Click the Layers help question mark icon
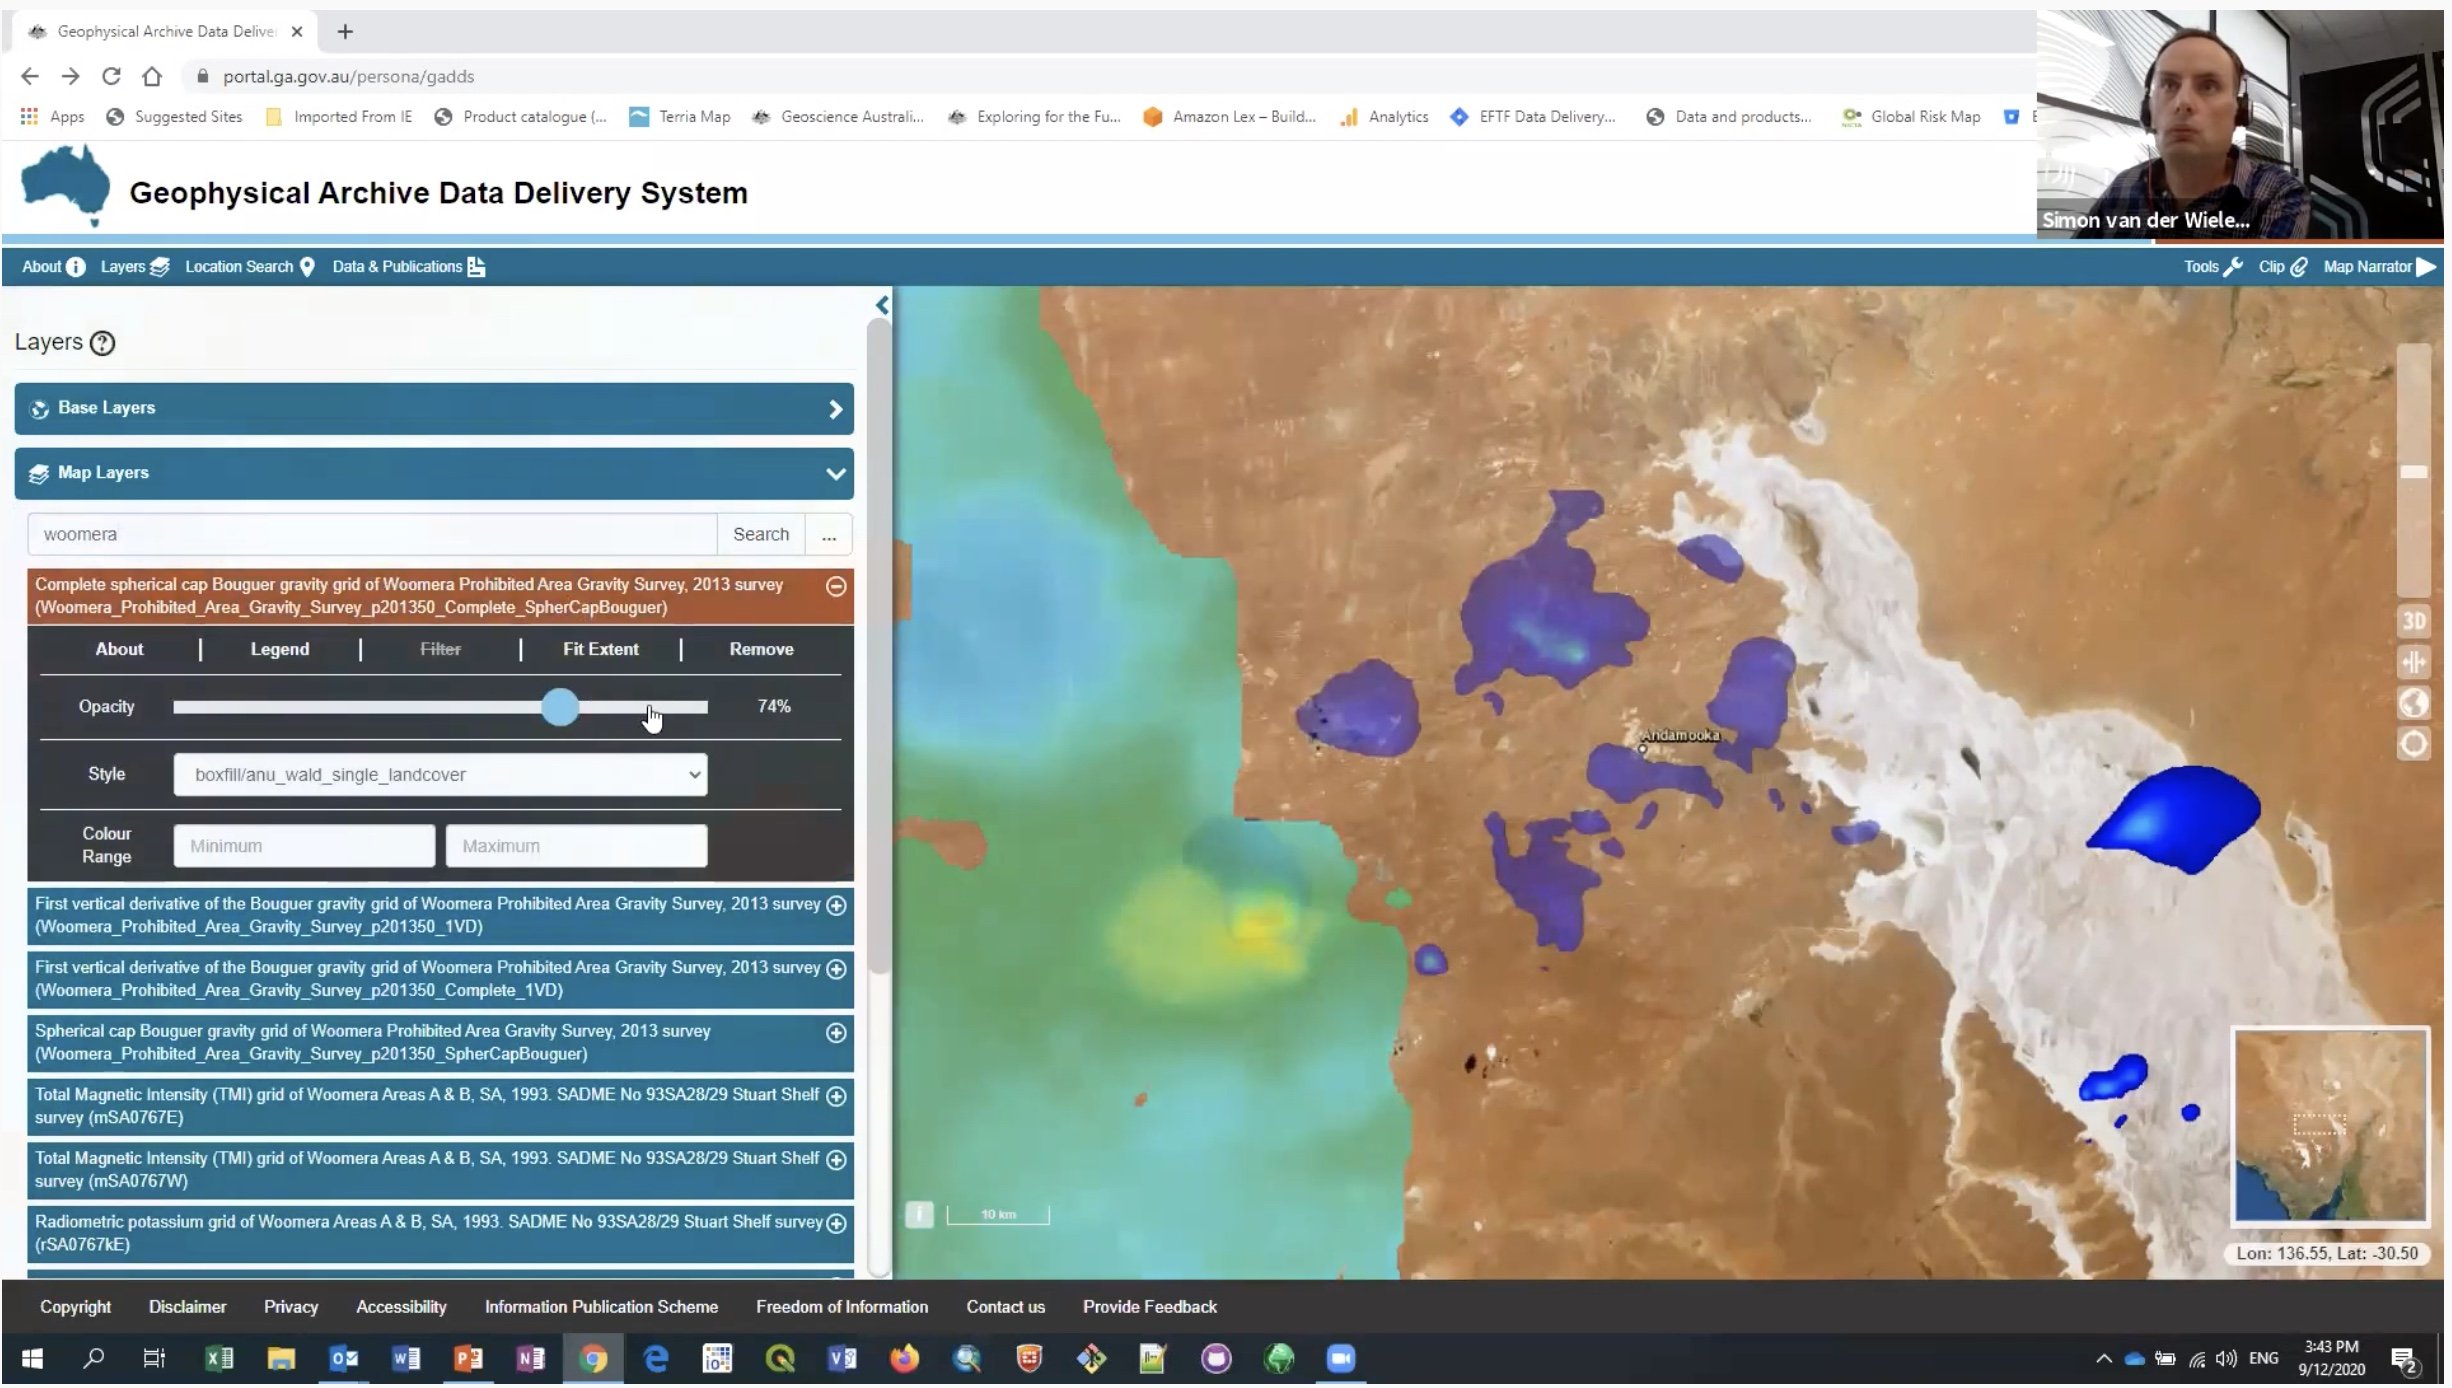Image resolution: width=2452 pixels, height=1388 pixels. (x=102, y=343)
